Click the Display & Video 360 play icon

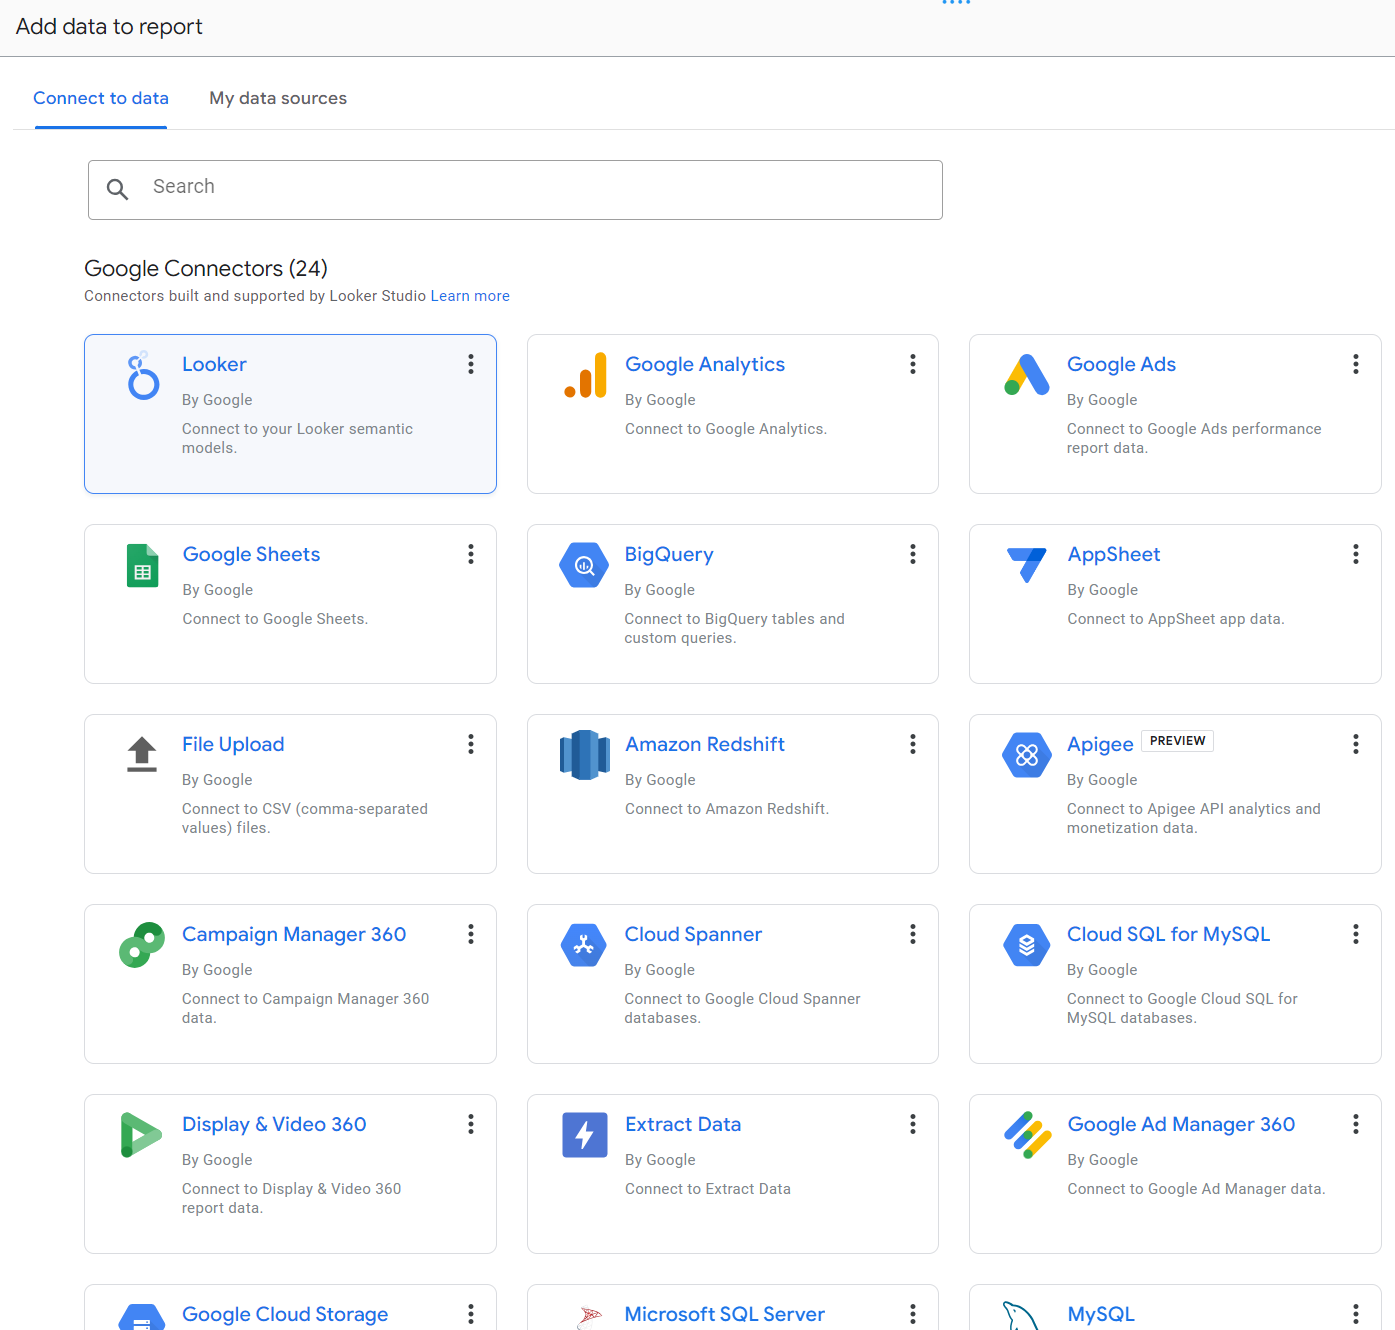[141, 1135]
